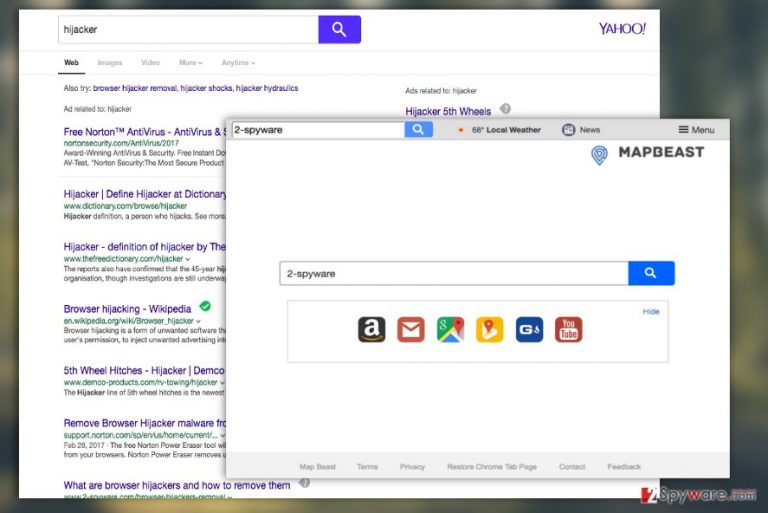Click 'Restore Chrome Tab Page' footer link
This screenshot has height=513, width=768.
[x=492, y=466]
